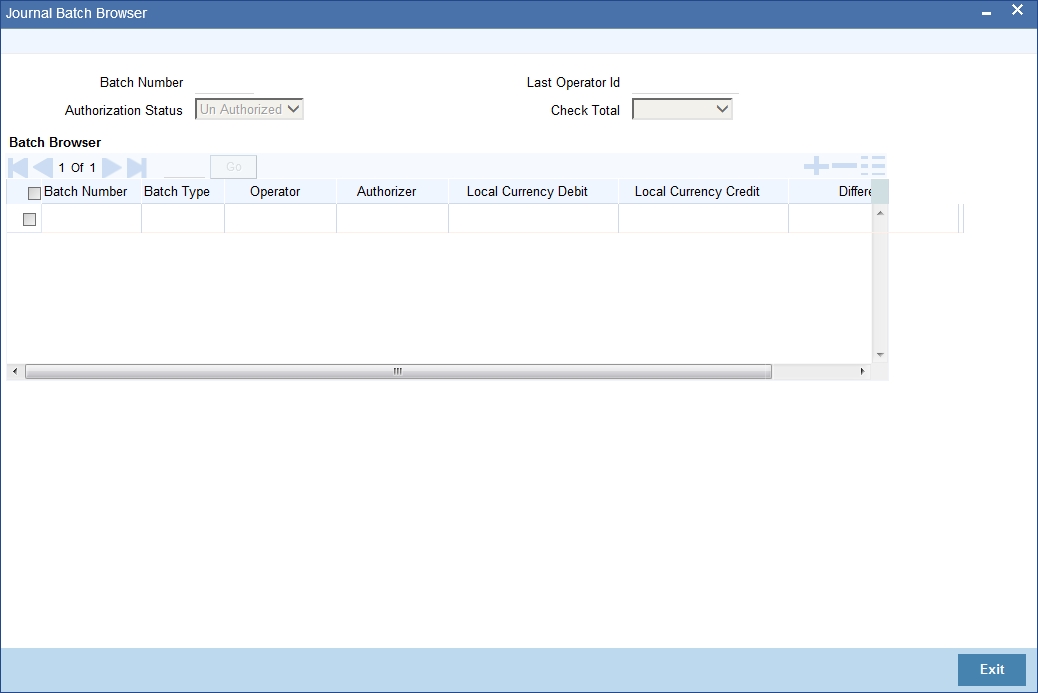The image size is (1038, 693).
Task: Focus the Last Operator Id field
Action: click(x=685, y=83)
